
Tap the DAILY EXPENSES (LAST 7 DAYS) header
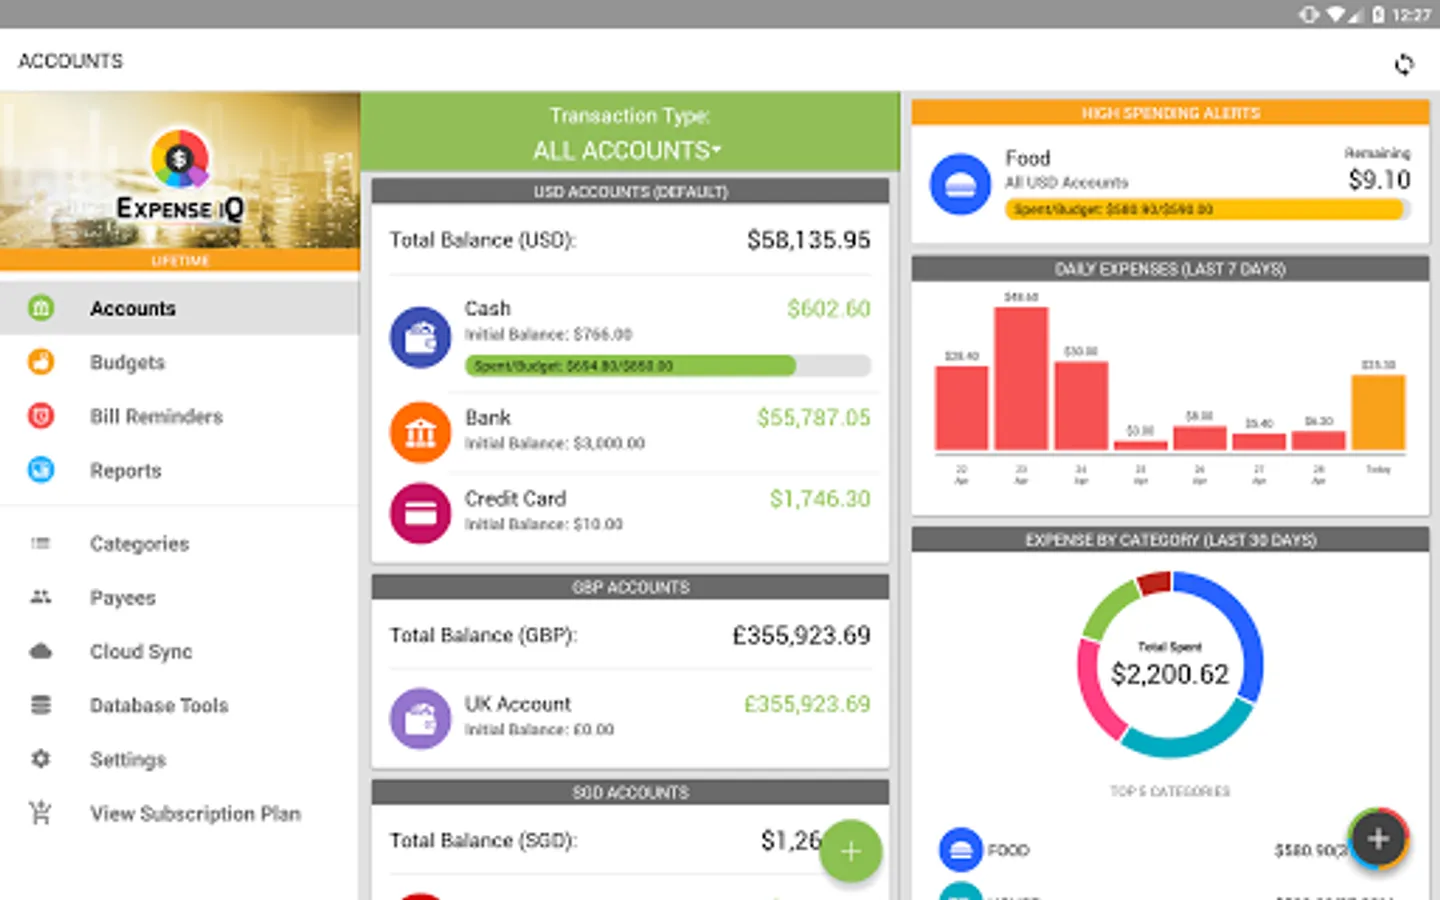[x=1170, y=269]
